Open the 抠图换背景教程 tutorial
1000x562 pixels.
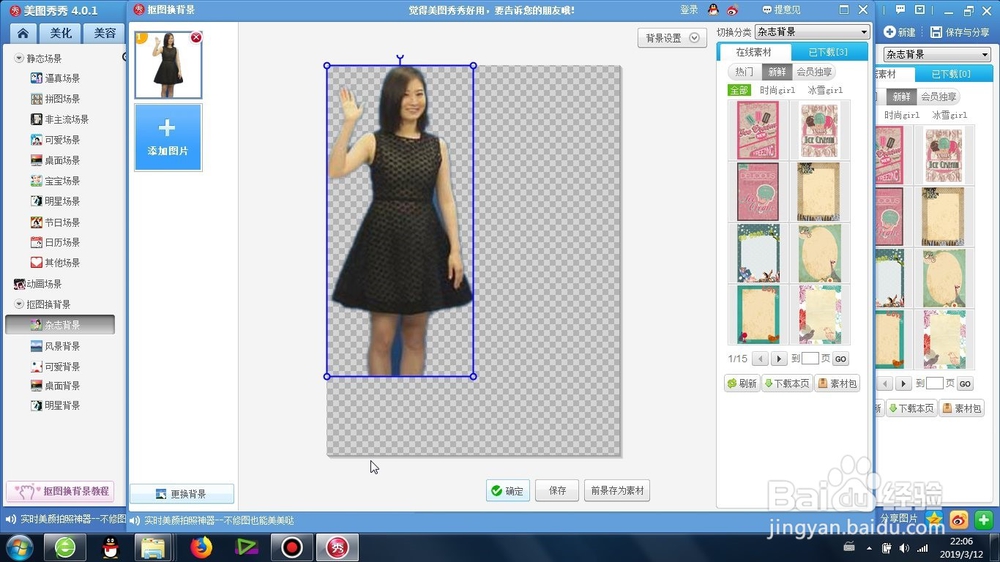pyautogui.click(x=61, y=491)
